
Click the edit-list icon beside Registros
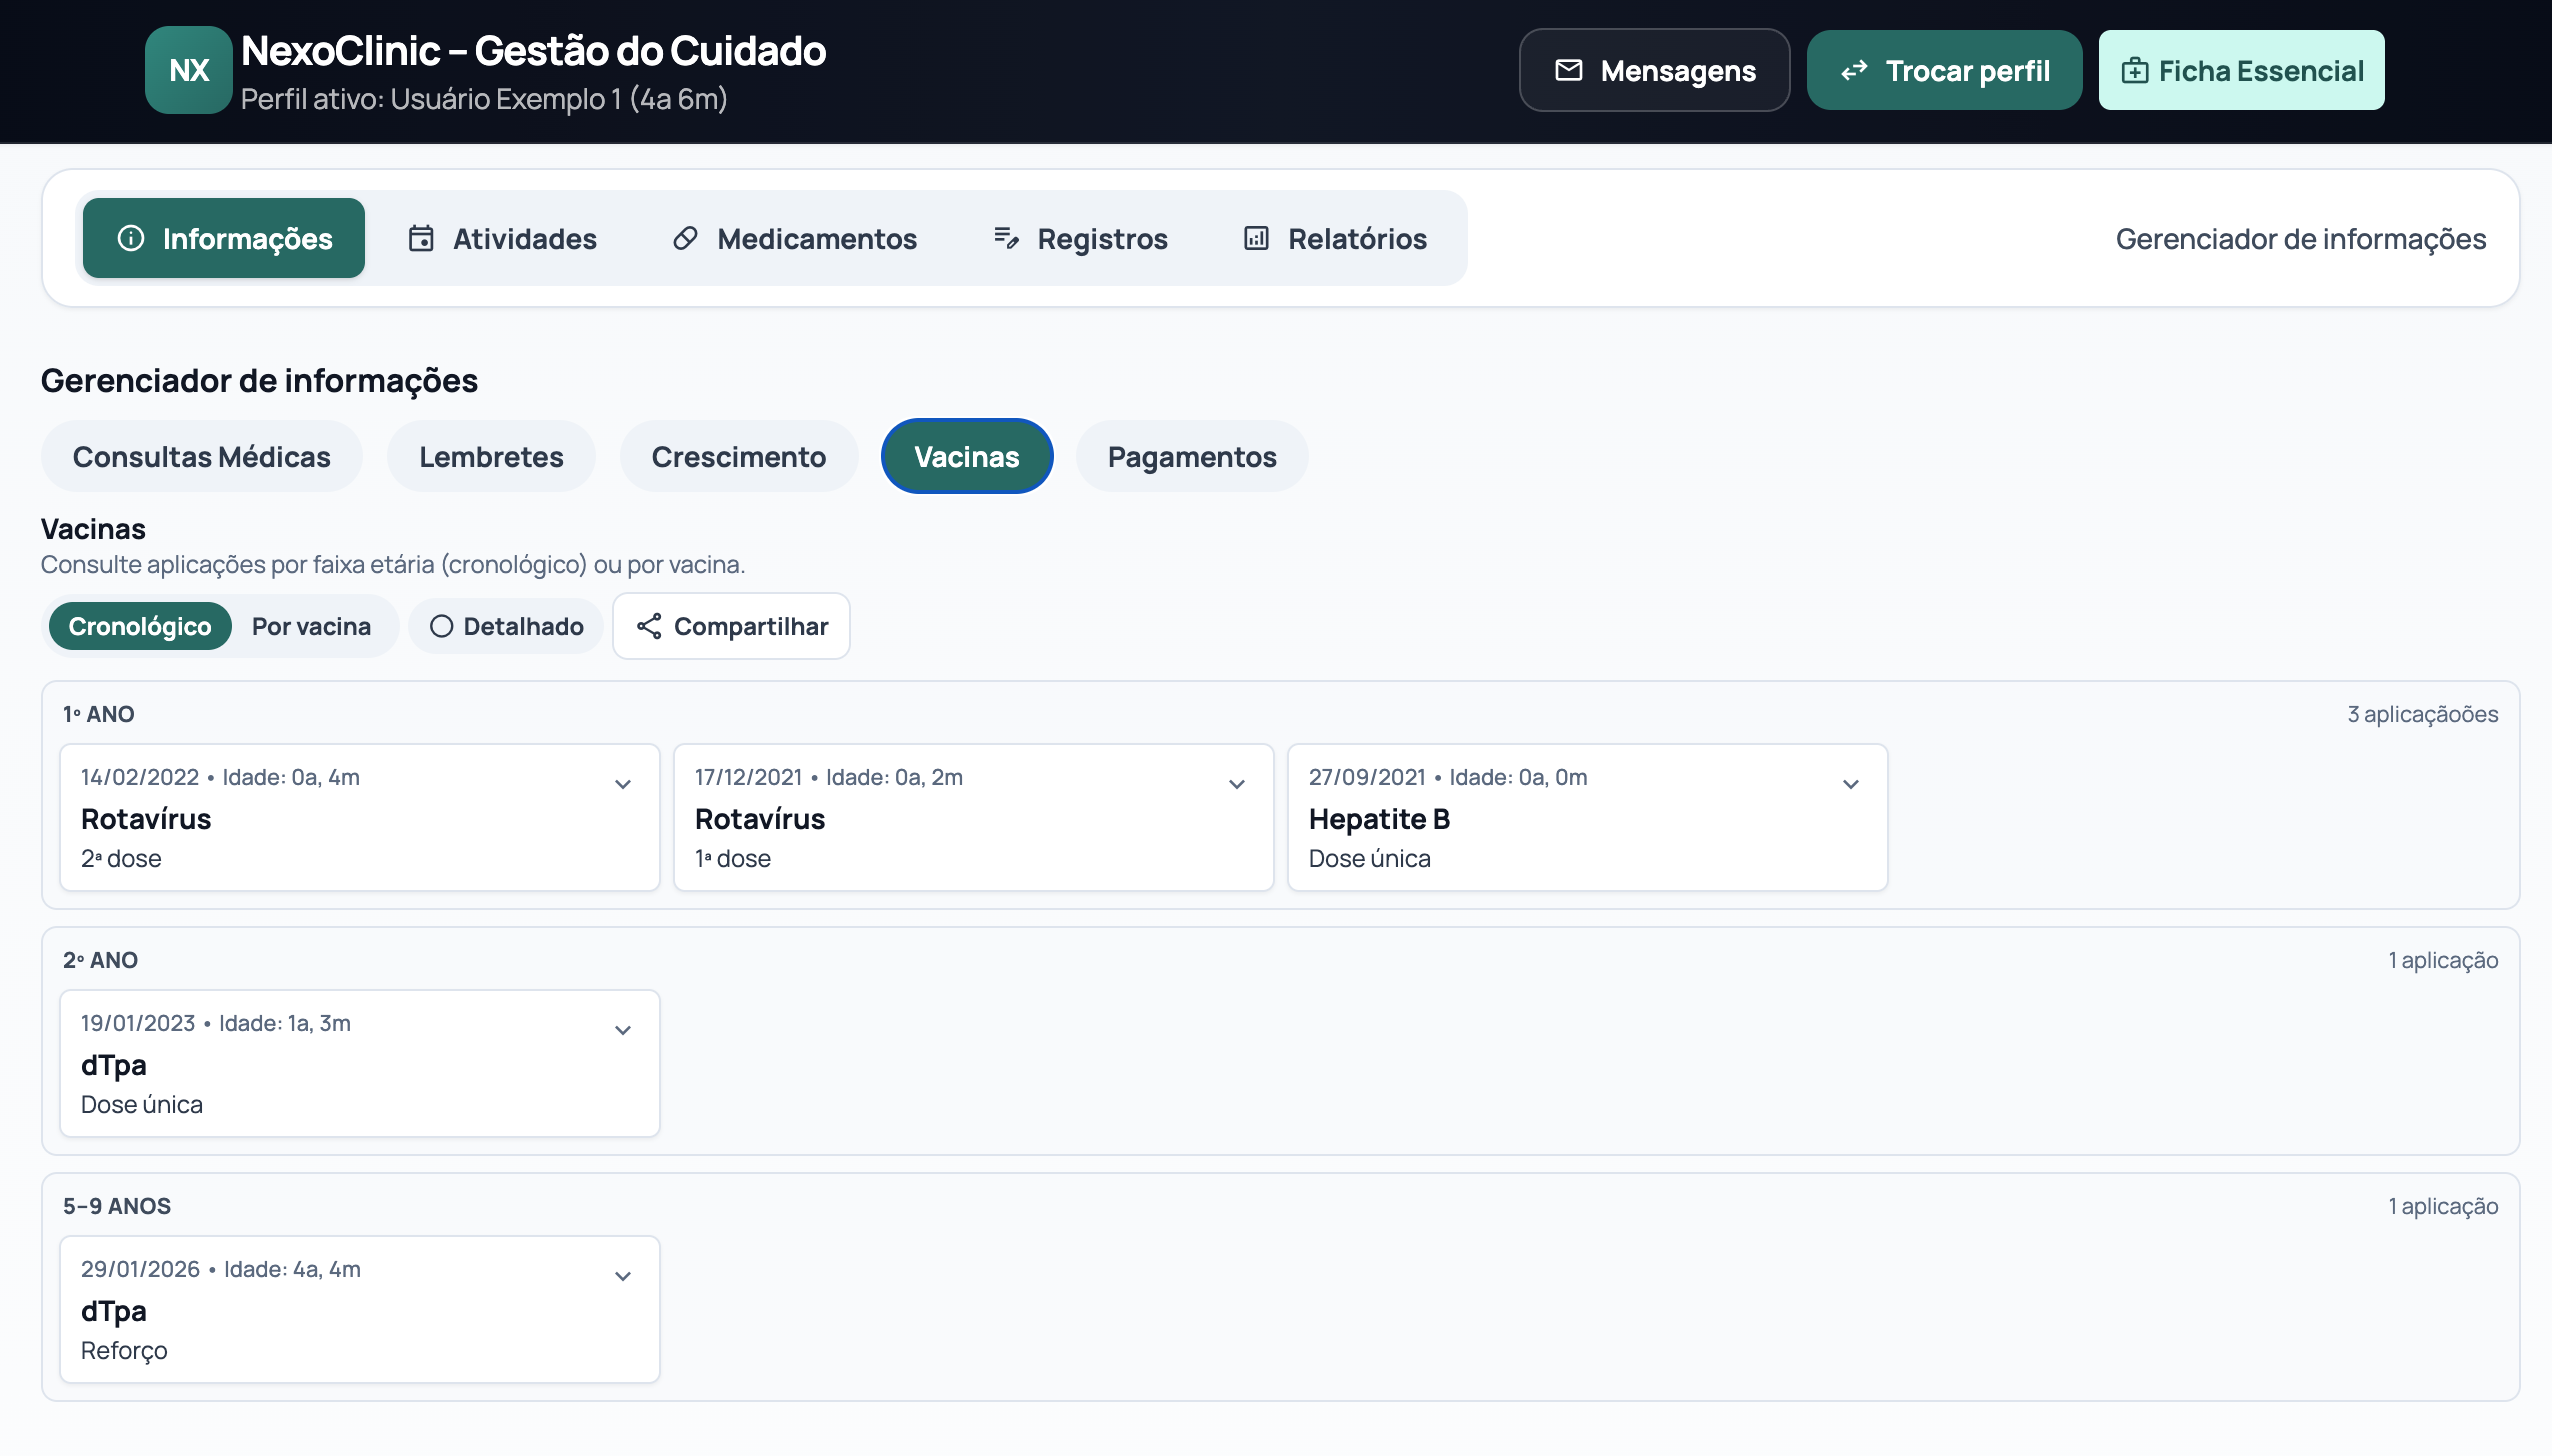coord(1006,238)
